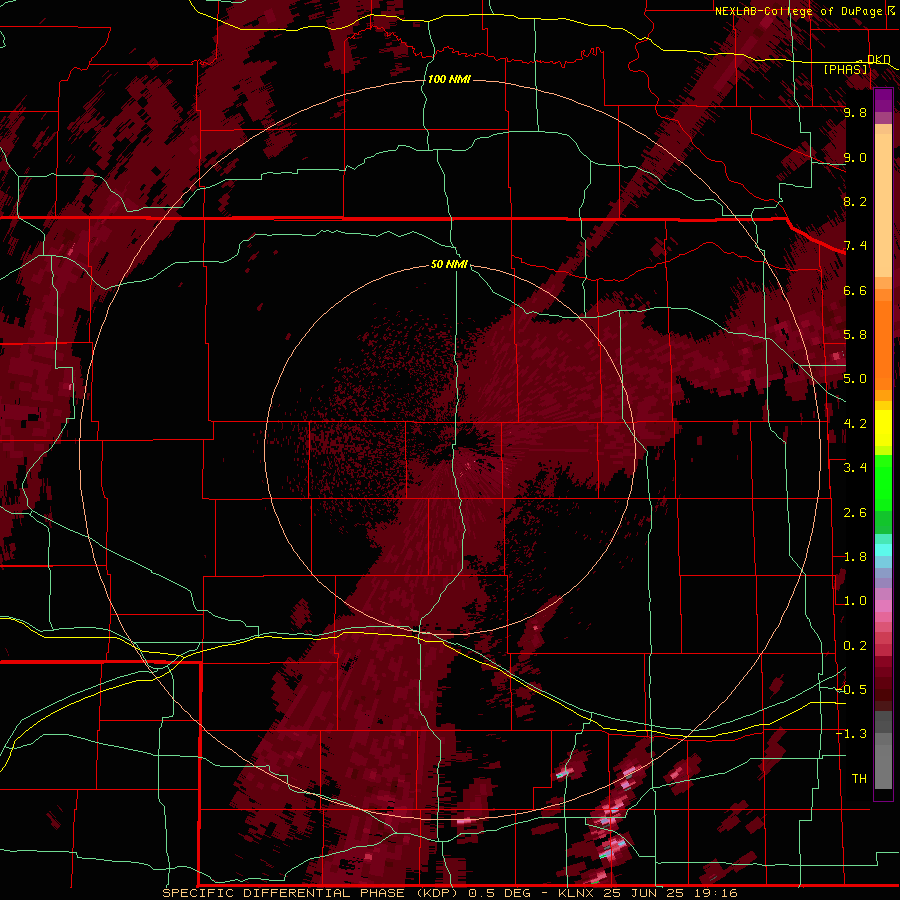Pick the yellow band of the color scale
This screenshot has height=900, width=900.
point(883,428)
